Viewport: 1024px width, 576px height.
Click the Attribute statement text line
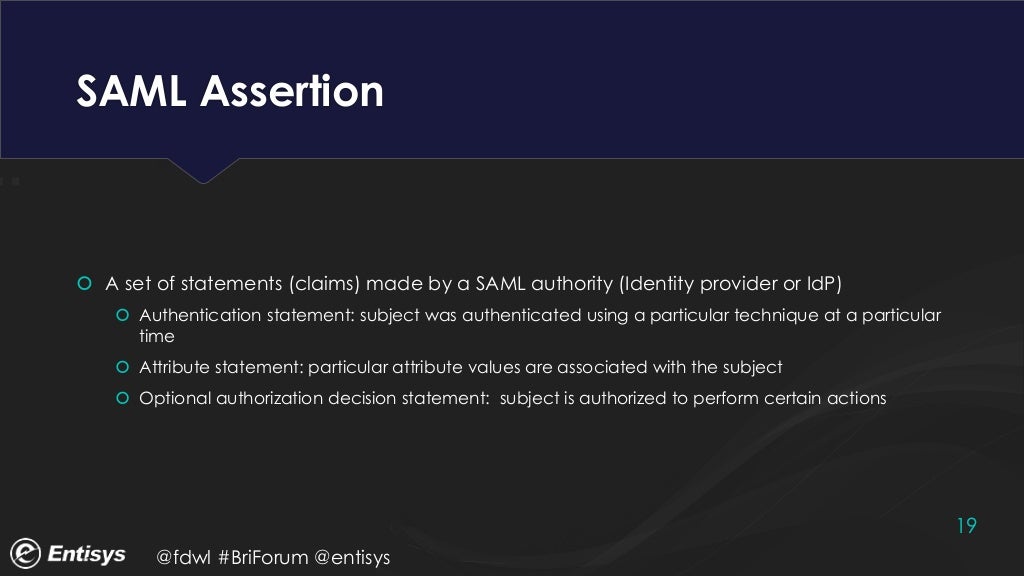[460, 367]
